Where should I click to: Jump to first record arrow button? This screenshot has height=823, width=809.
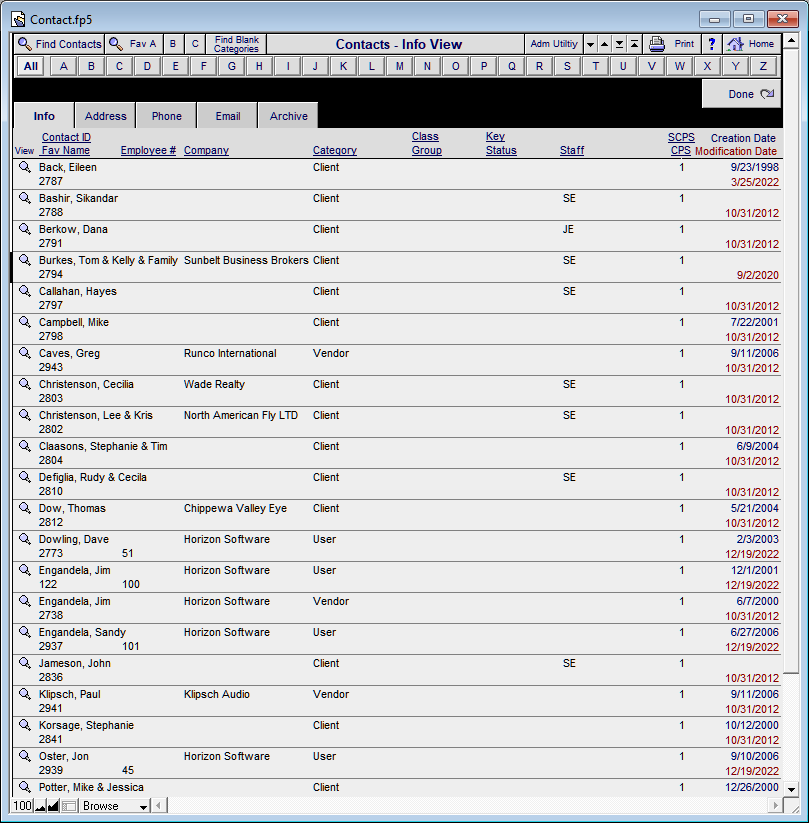click(x=634, y=44)
